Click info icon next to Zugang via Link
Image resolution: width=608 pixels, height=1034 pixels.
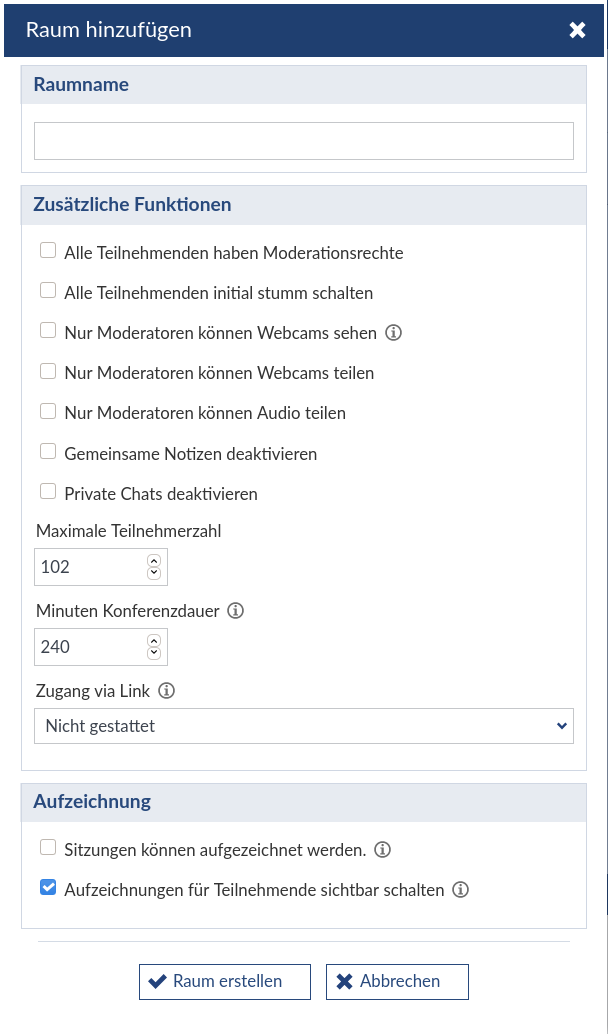click(167, 691)
